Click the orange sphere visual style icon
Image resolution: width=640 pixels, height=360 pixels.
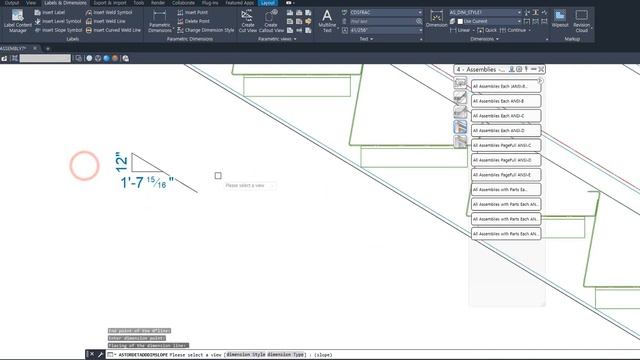point(115,58)
